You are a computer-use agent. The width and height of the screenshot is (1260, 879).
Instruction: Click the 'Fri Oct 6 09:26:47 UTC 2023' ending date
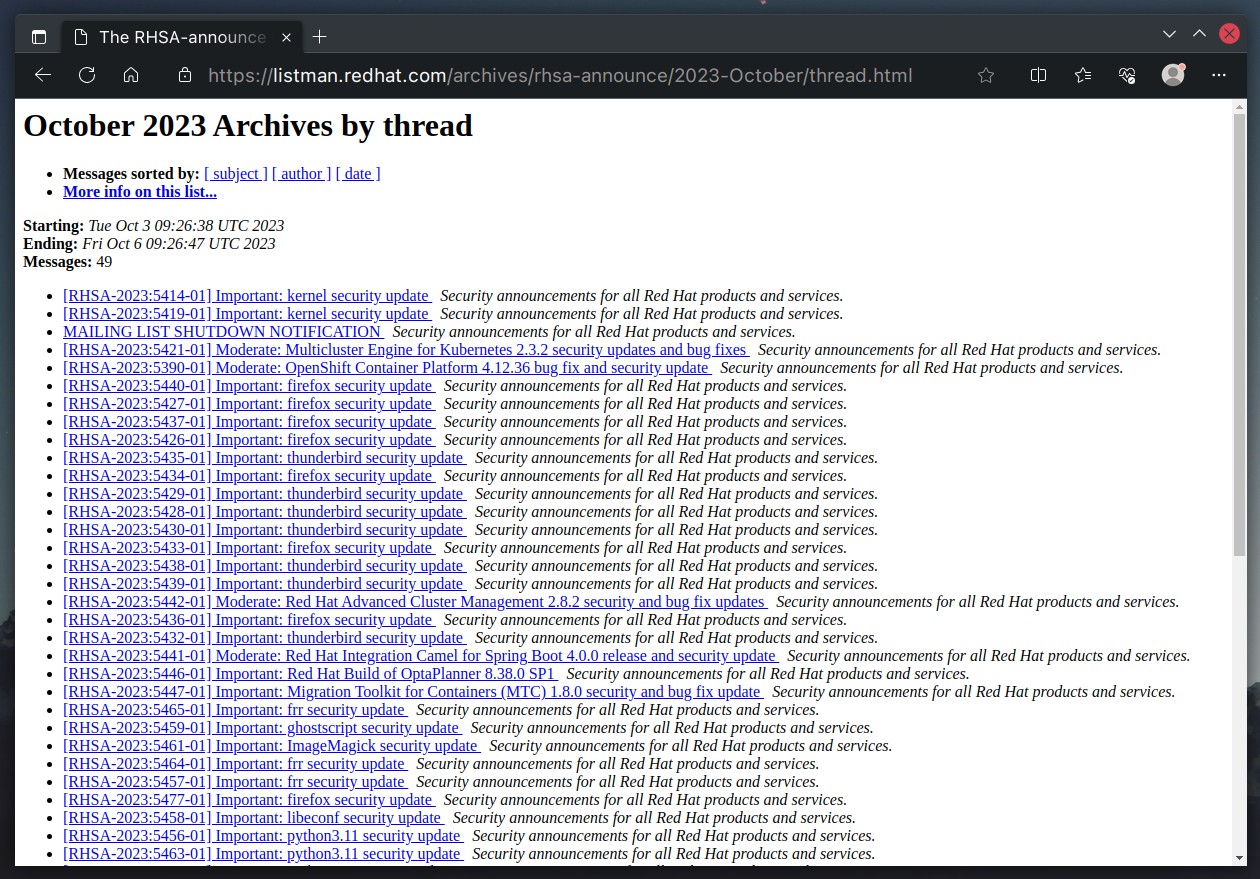tap(179, 244)
